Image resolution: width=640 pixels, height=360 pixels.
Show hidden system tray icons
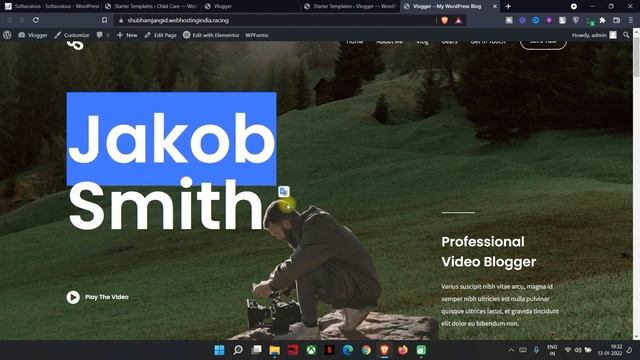pyautogui.click(x=511, y=350)
